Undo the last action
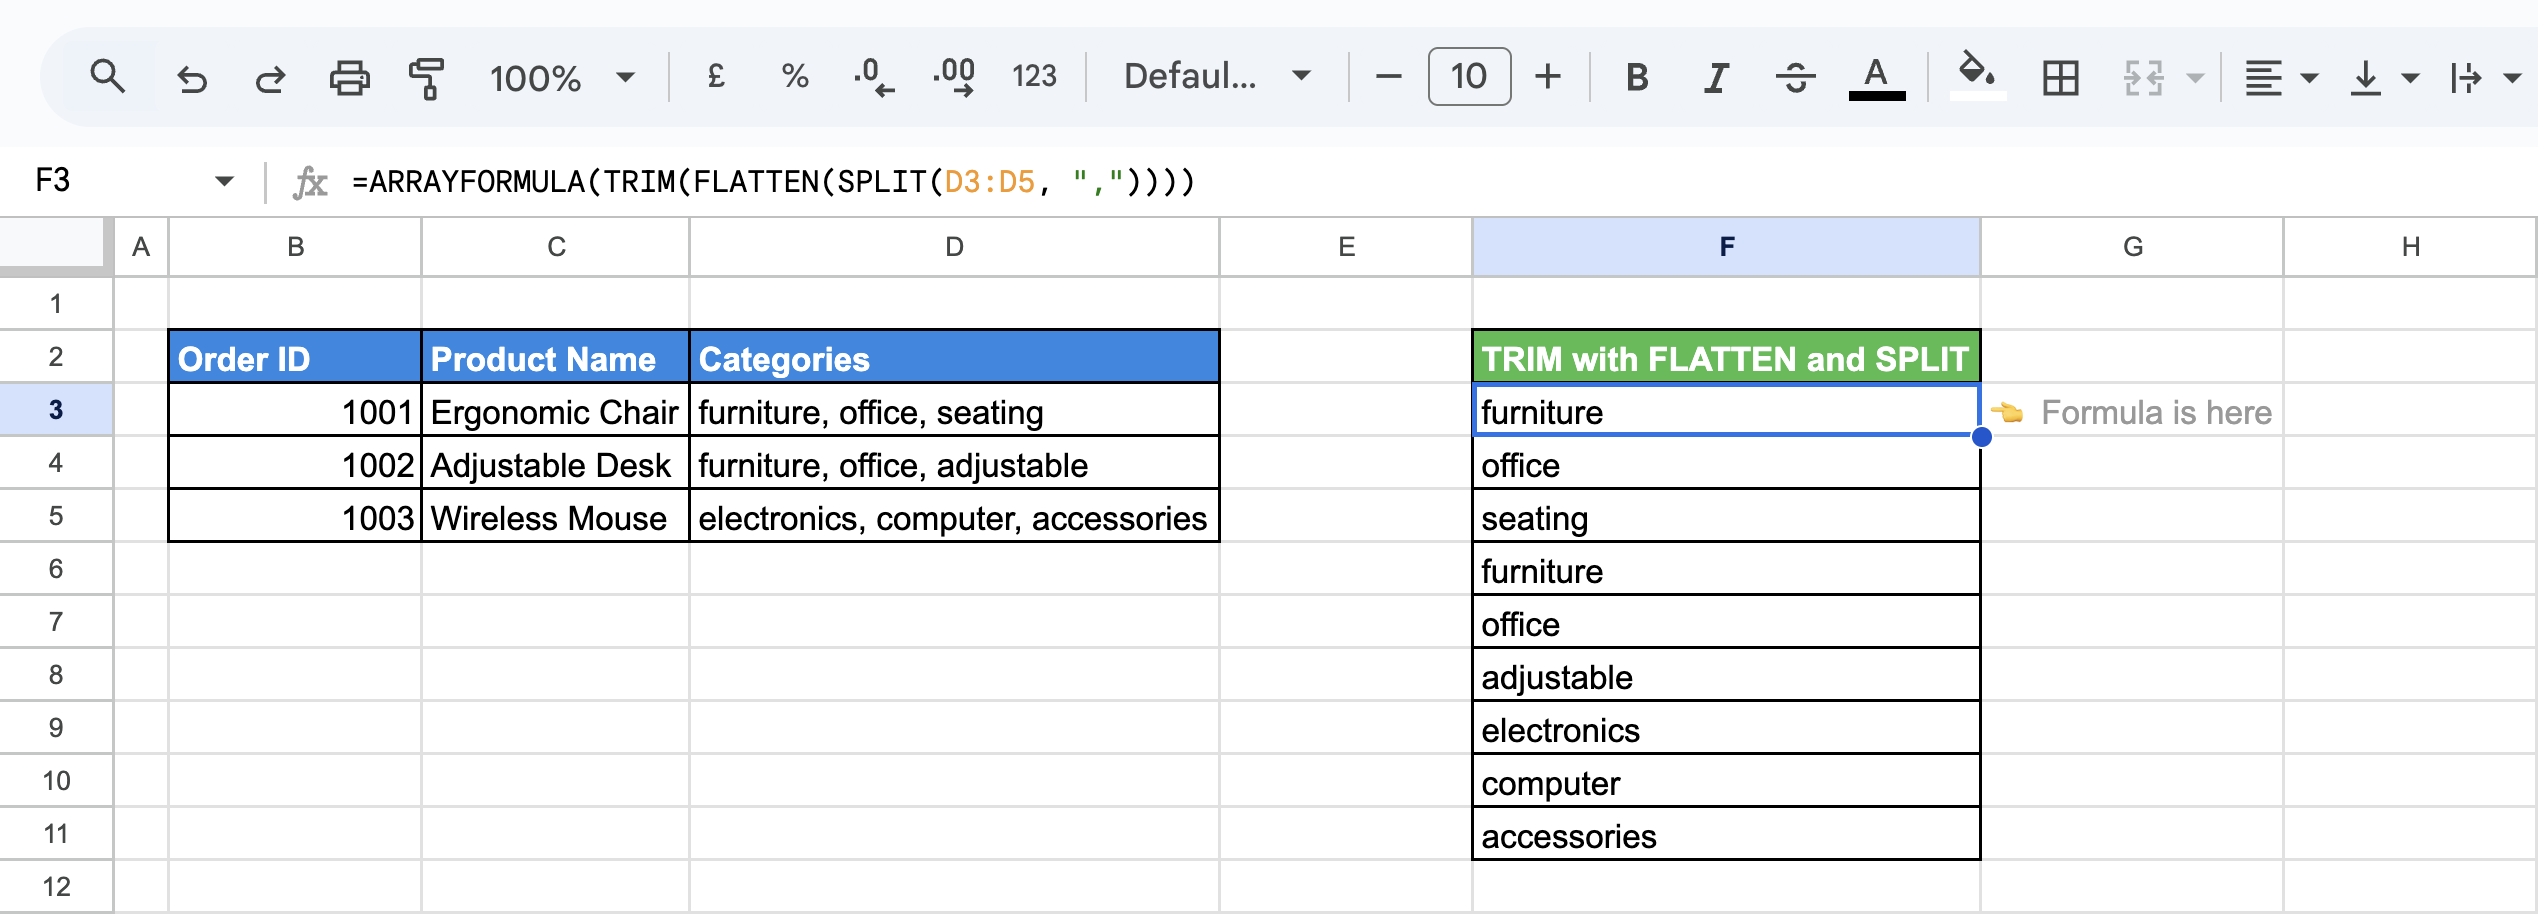Image resolution: width=2538 pixels, height=914 pixels. pyautogui.click(x=191, y=77)
